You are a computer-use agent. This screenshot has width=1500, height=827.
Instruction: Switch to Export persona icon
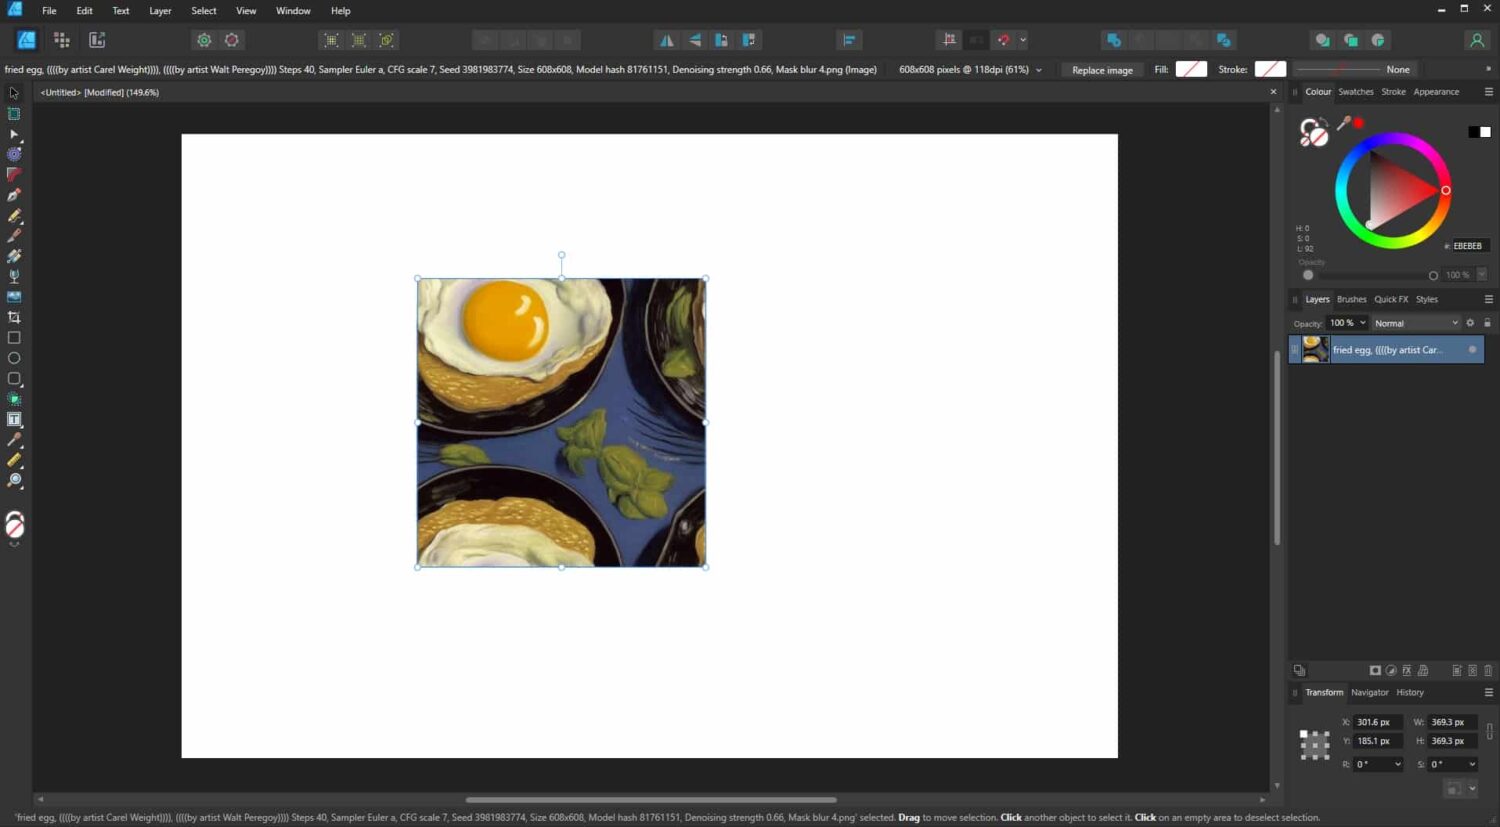tap(97, 40)
